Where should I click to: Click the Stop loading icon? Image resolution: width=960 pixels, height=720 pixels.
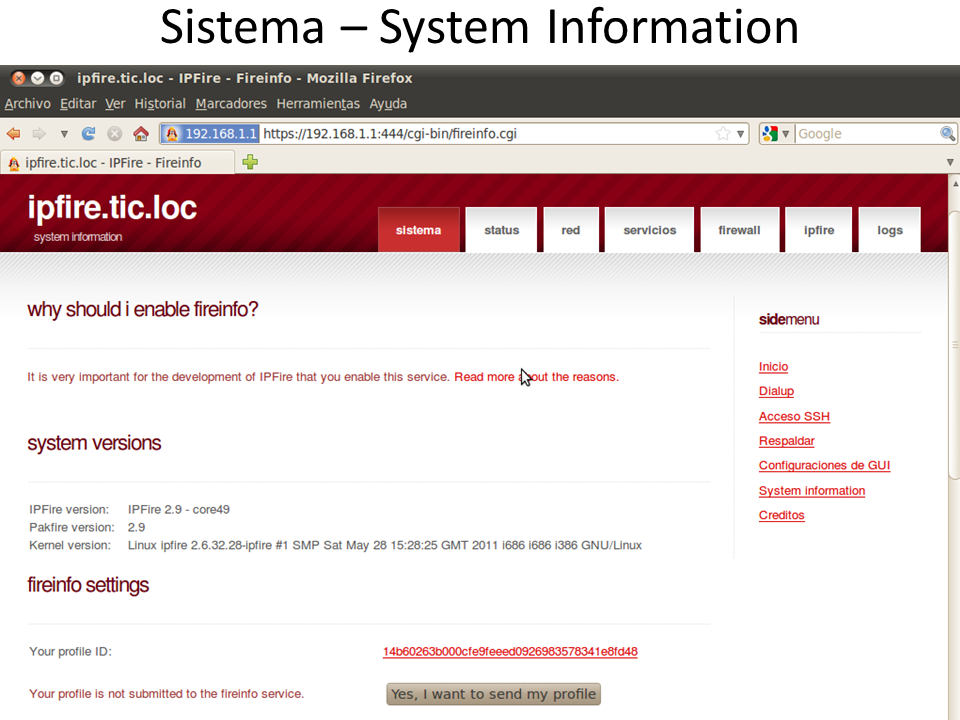coord(115,134)
